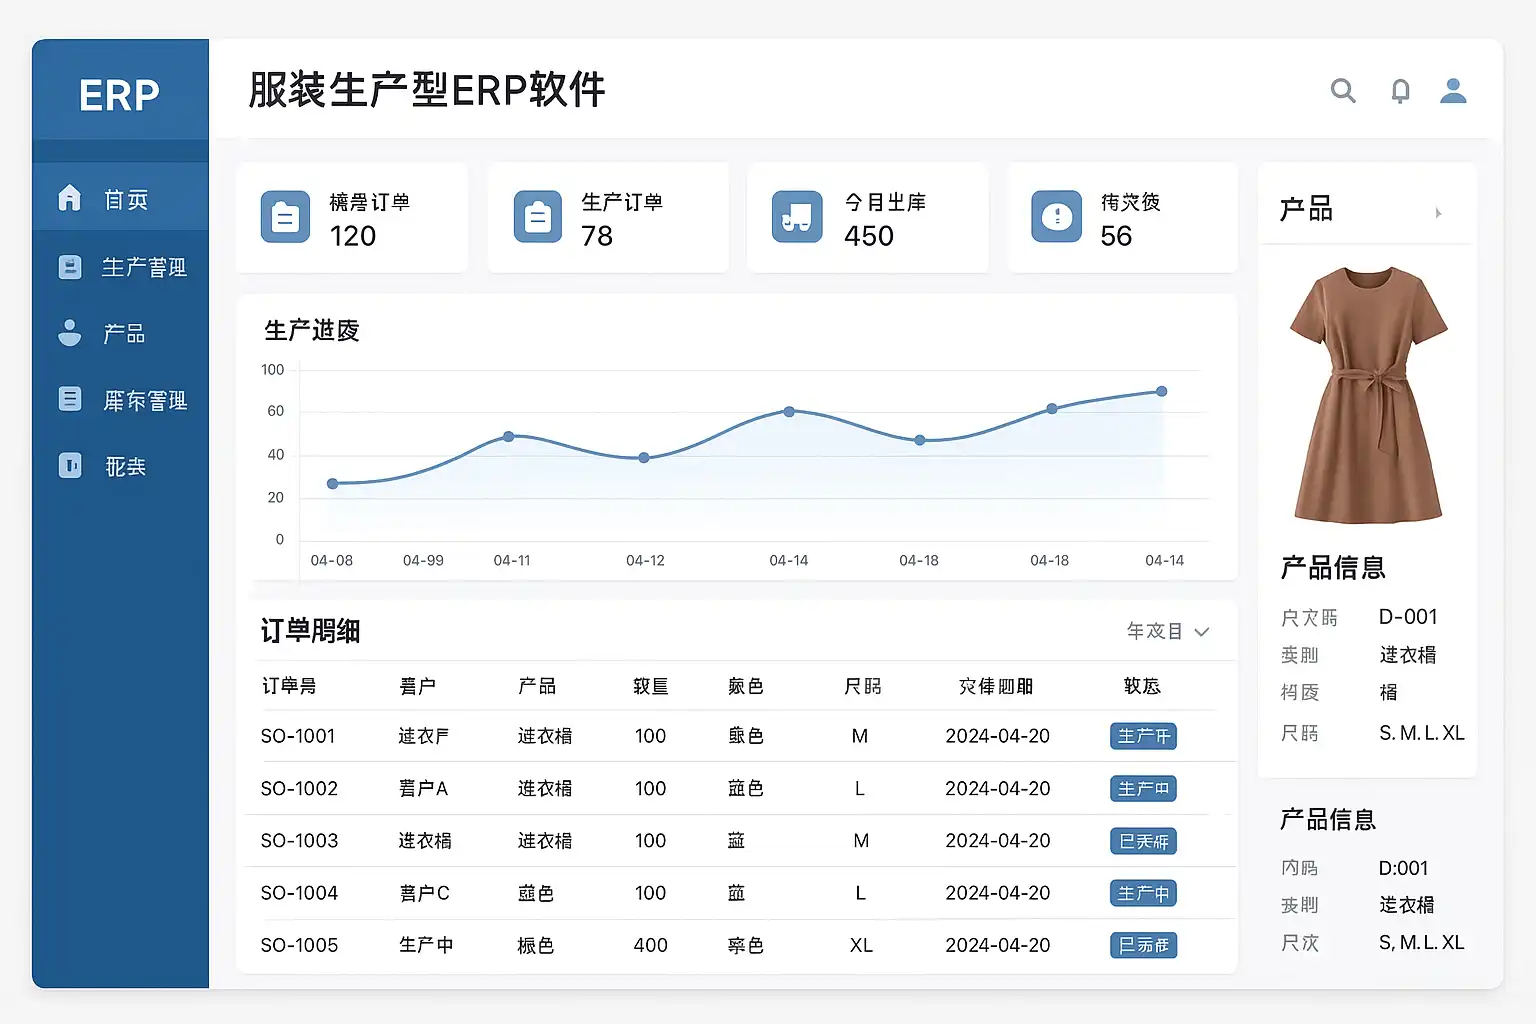Expand the 产品 panel arrow

pyautogui.click(x=1438, y=213)
